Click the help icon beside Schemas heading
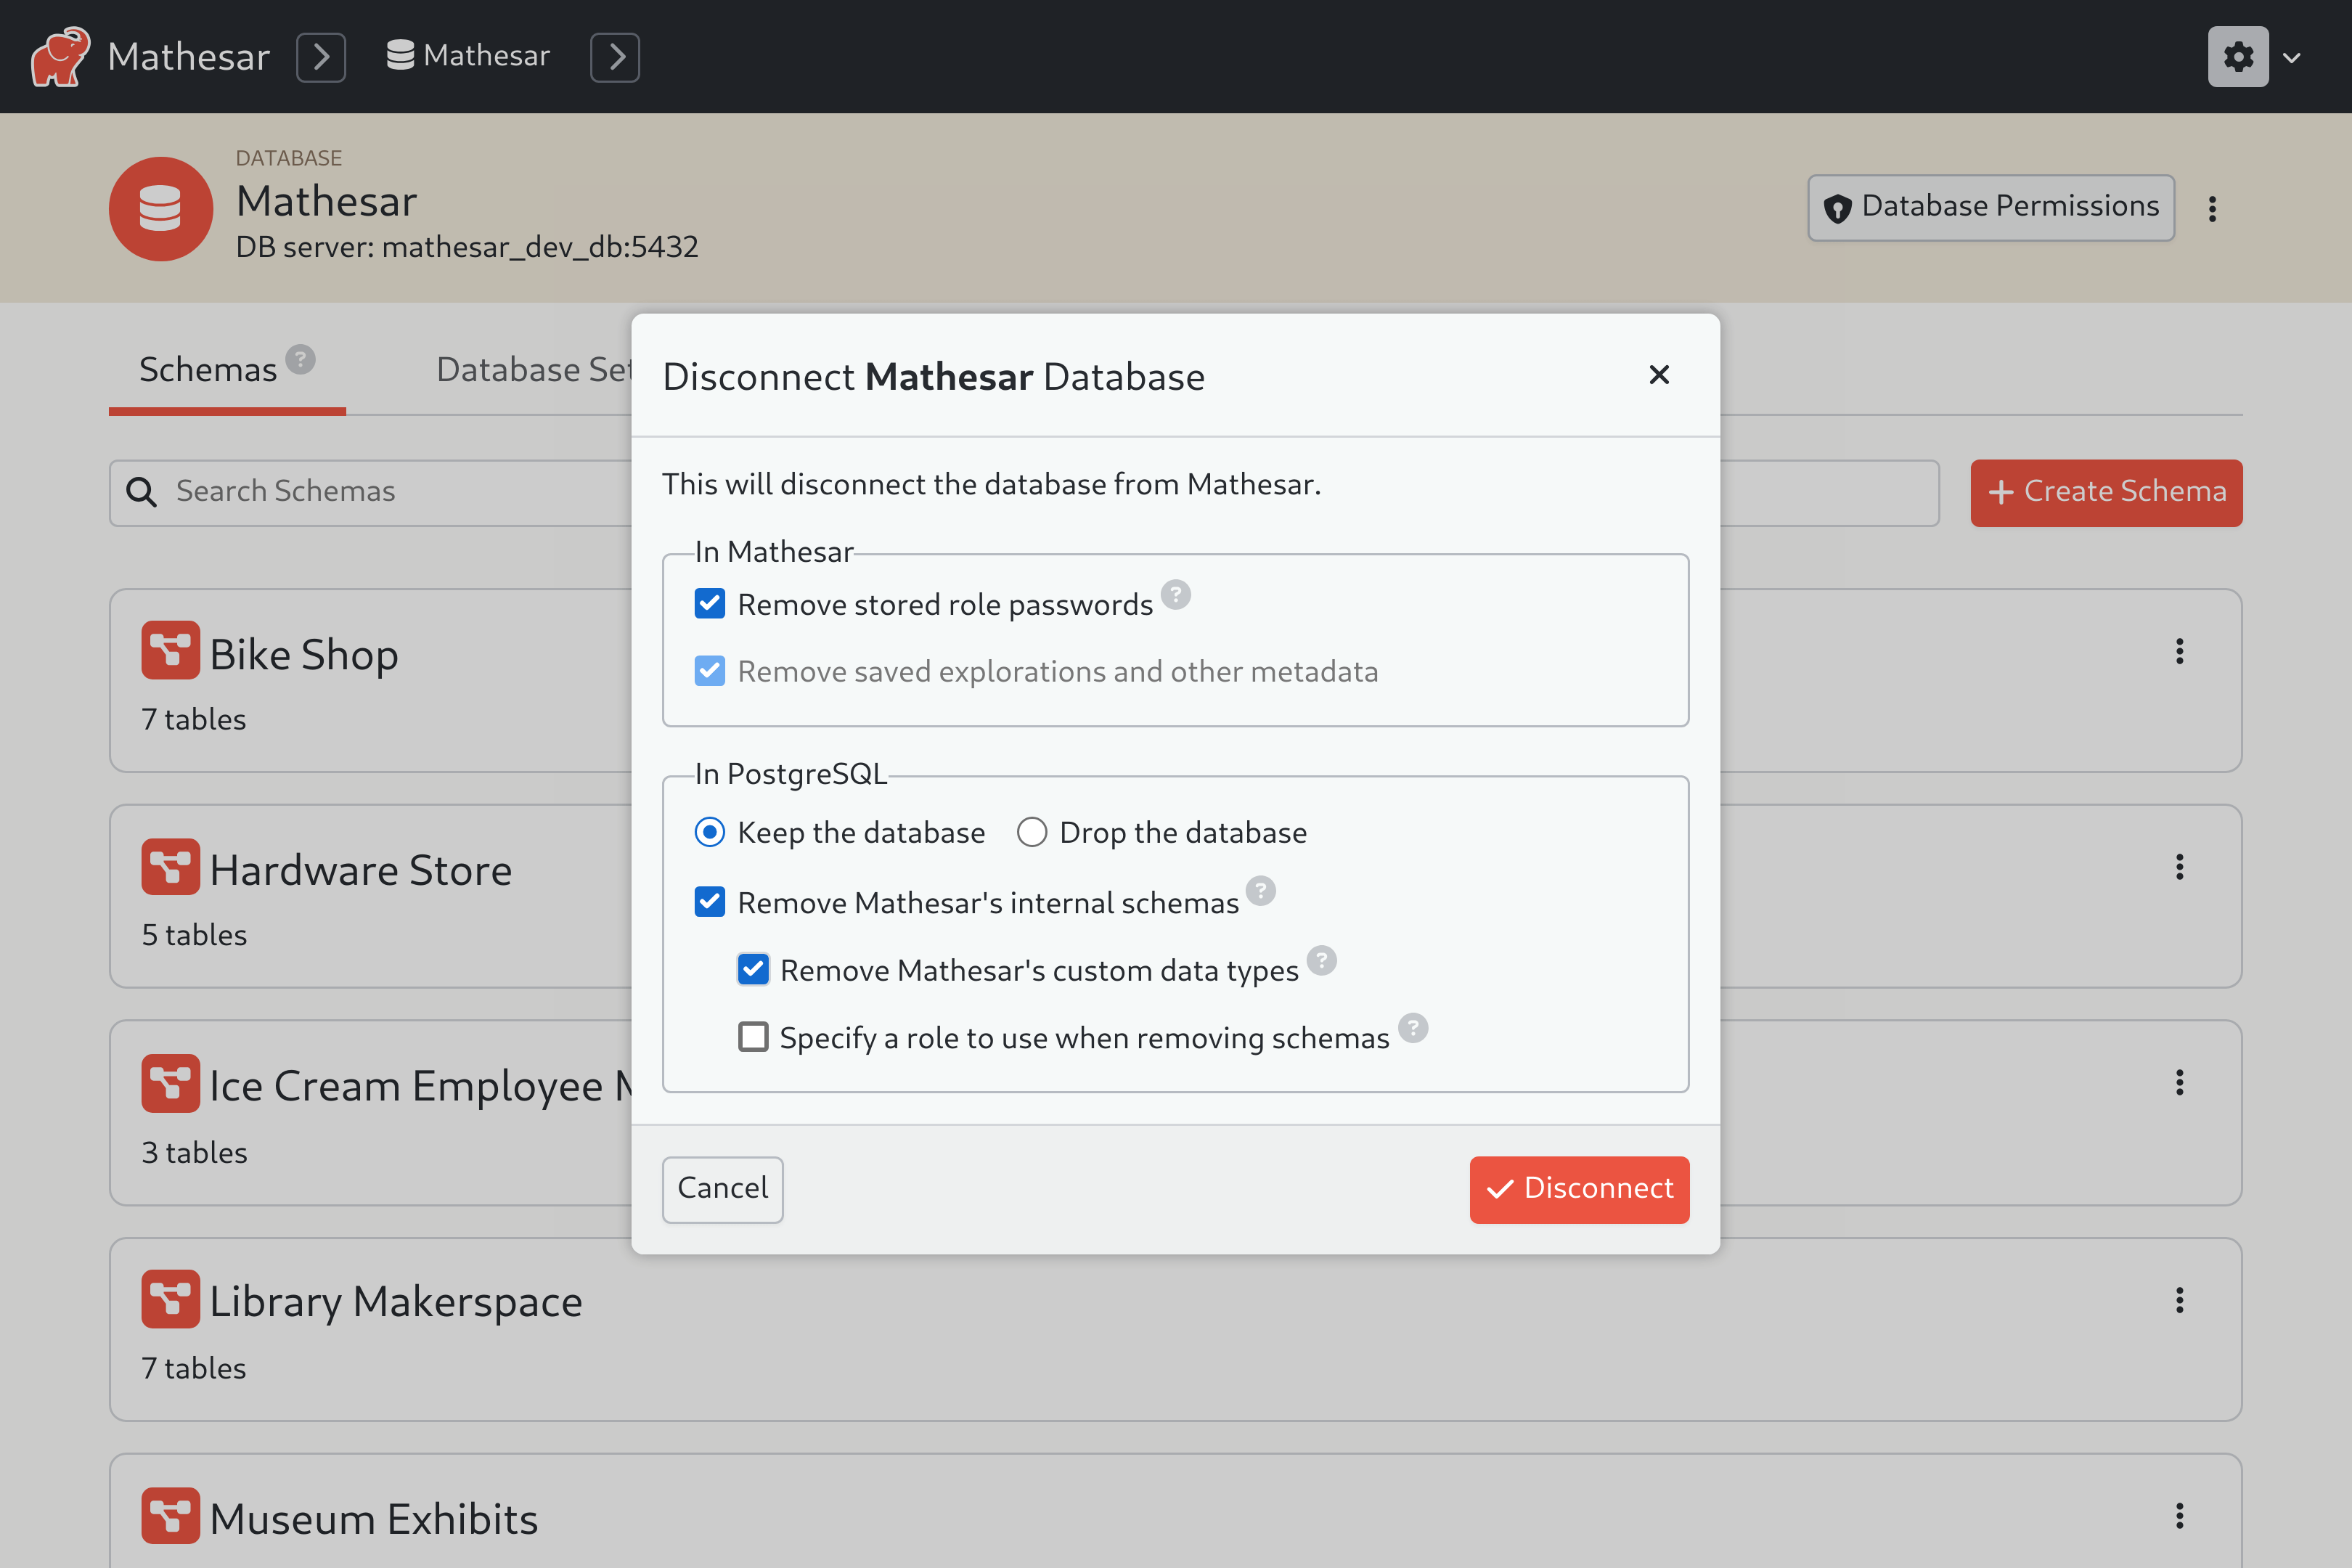Screen dimensions: 2352x1568 click(299, 359)
